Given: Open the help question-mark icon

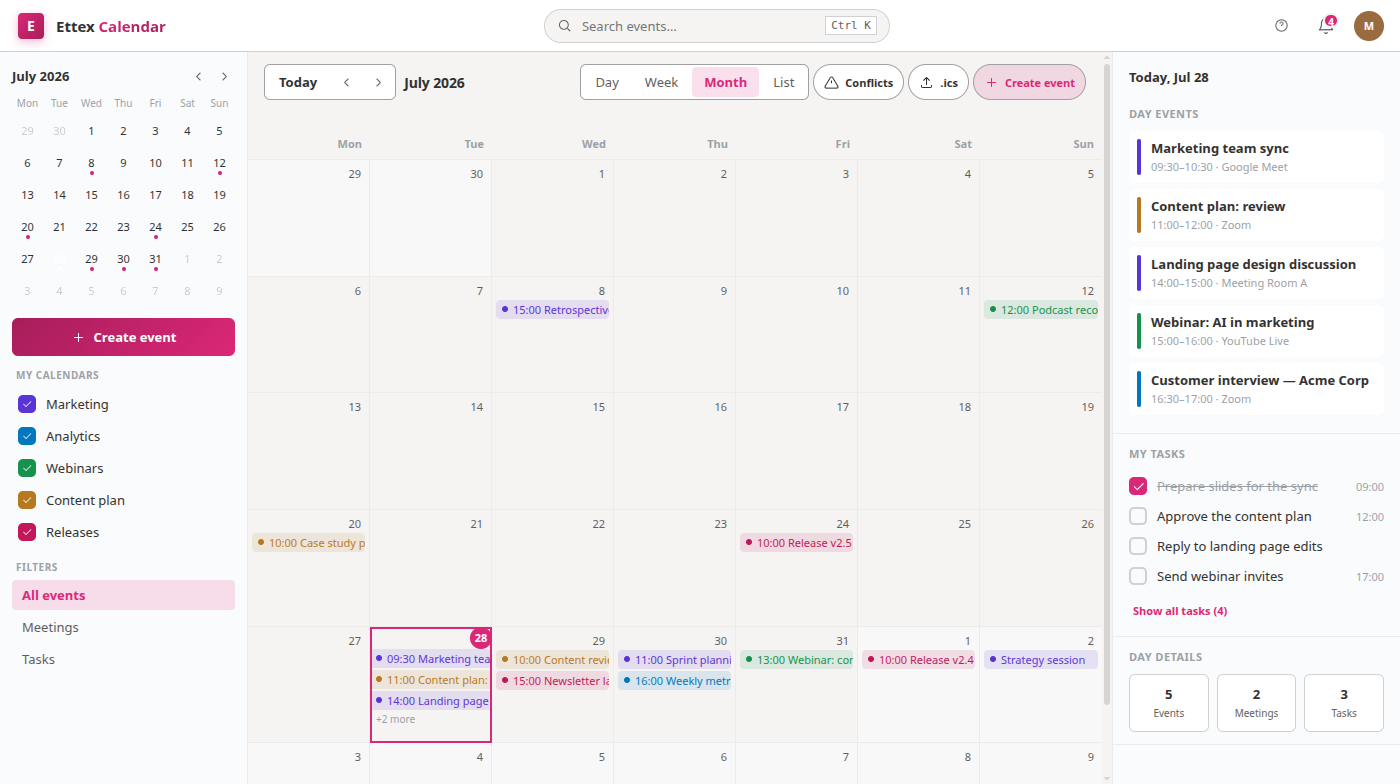Looking at the screenshot, I should [1282, 26].
